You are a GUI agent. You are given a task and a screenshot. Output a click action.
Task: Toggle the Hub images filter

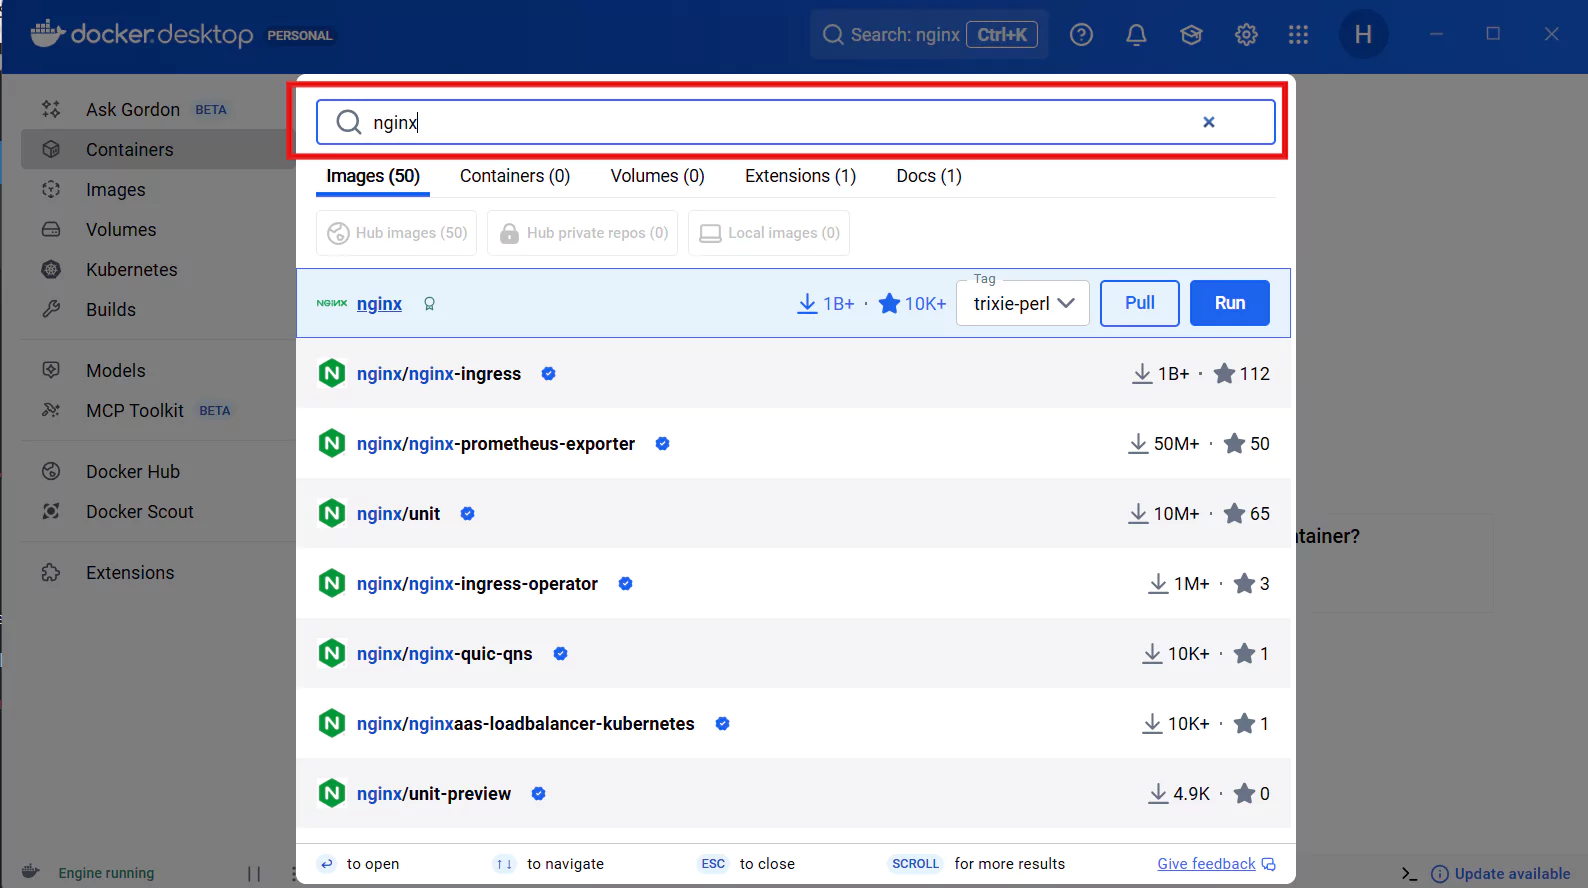[397, 233]
